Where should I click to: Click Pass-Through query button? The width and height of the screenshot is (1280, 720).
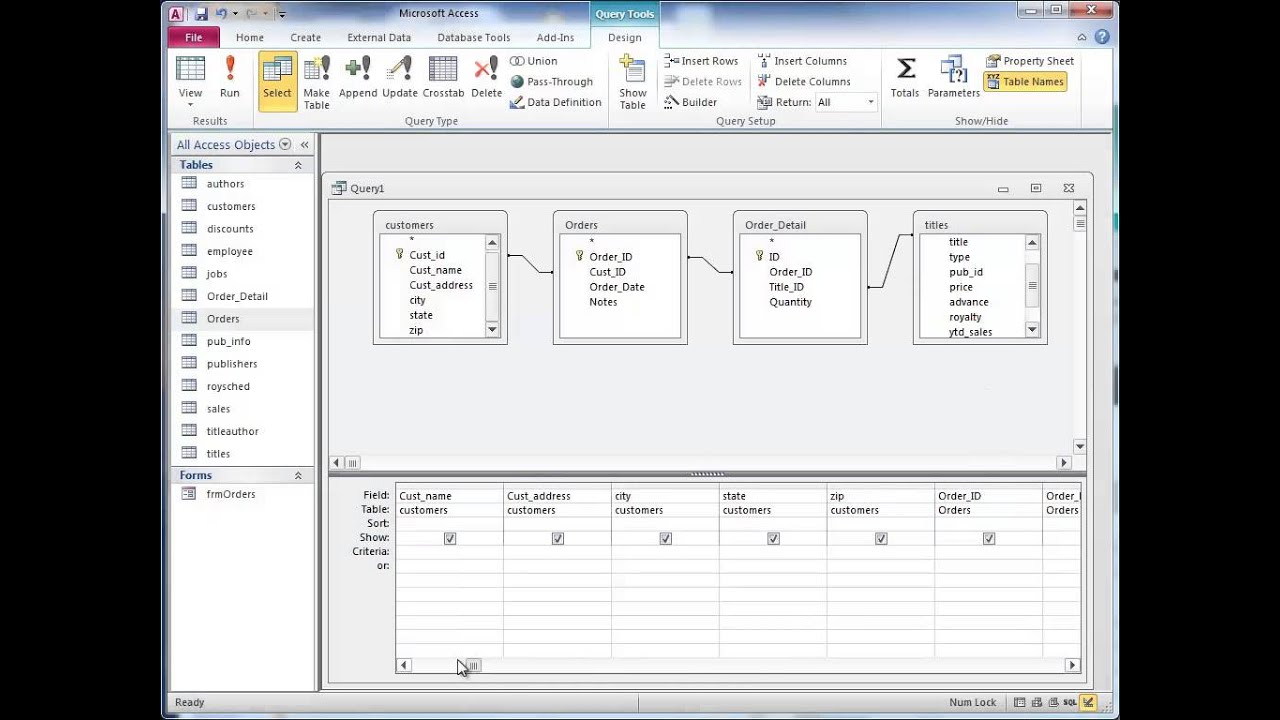pyautogui.click(x=551, y=82)
